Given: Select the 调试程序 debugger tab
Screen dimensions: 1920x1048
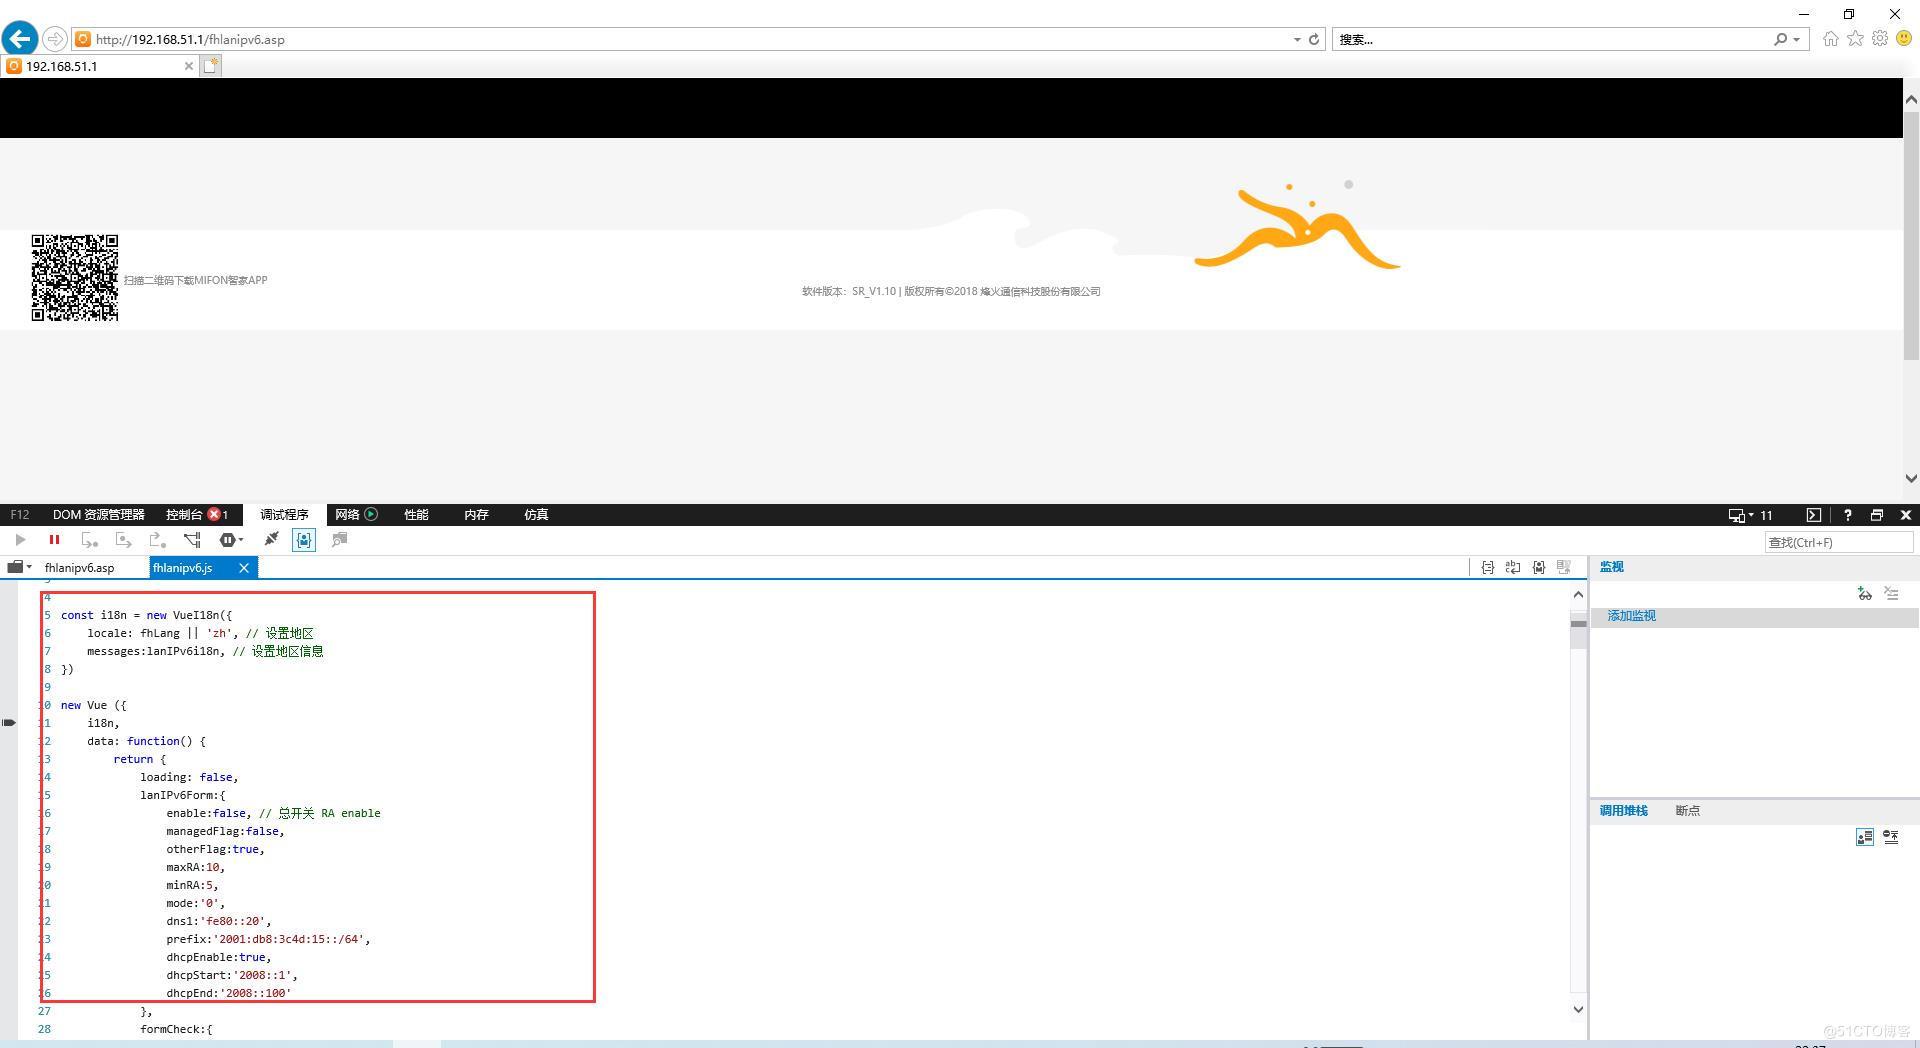Looking at the screenshot, I should pos(284,515).
